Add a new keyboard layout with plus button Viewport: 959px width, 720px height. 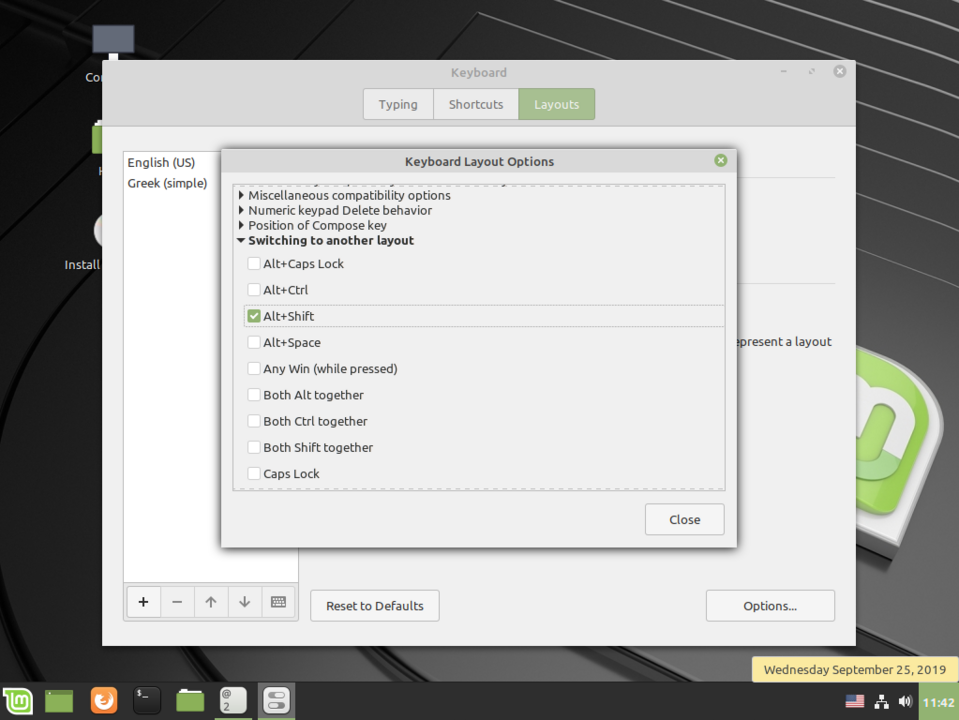144,602
